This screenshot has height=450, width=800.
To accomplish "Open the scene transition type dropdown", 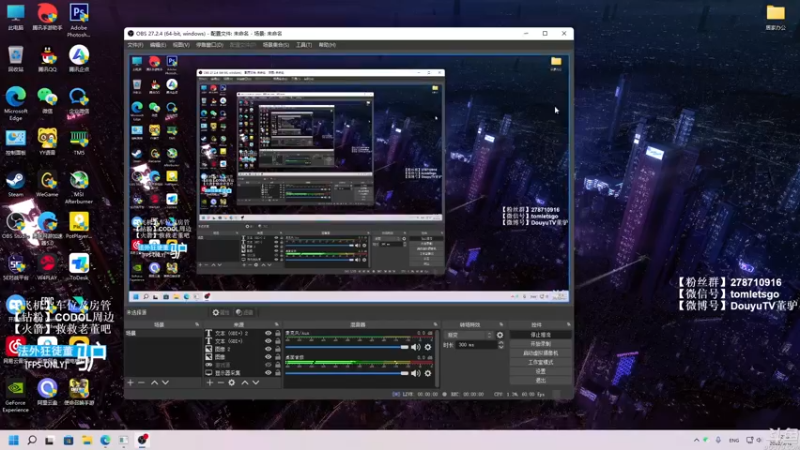I will tap(469, 335).
